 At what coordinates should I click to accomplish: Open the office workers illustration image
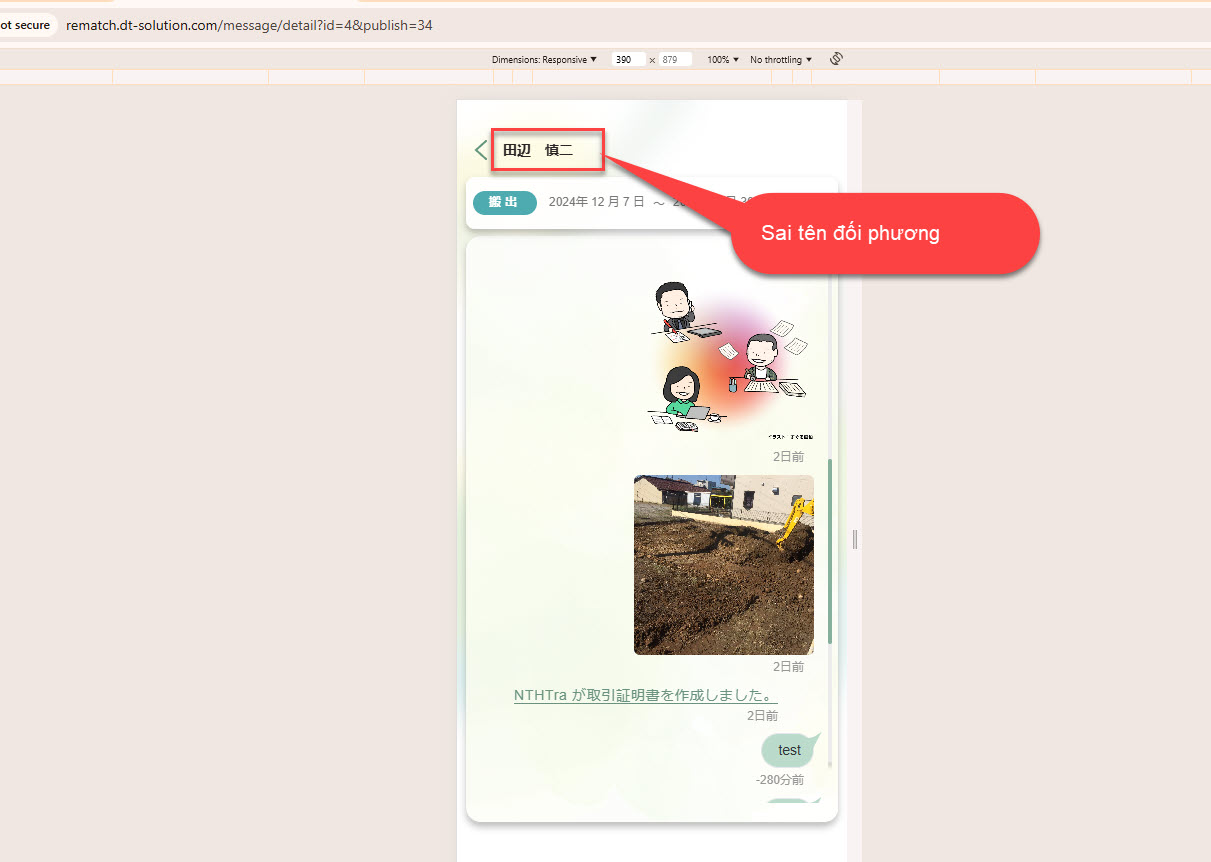pyautogui.click(x=732, y=360)
